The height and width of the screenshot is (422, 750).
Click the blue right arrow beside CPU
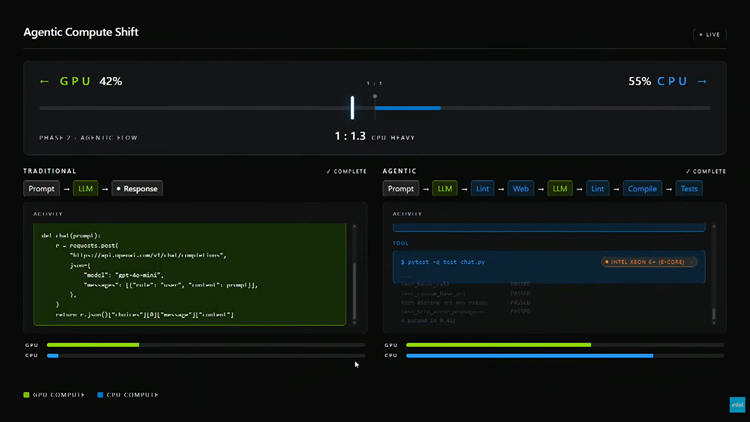702,82
